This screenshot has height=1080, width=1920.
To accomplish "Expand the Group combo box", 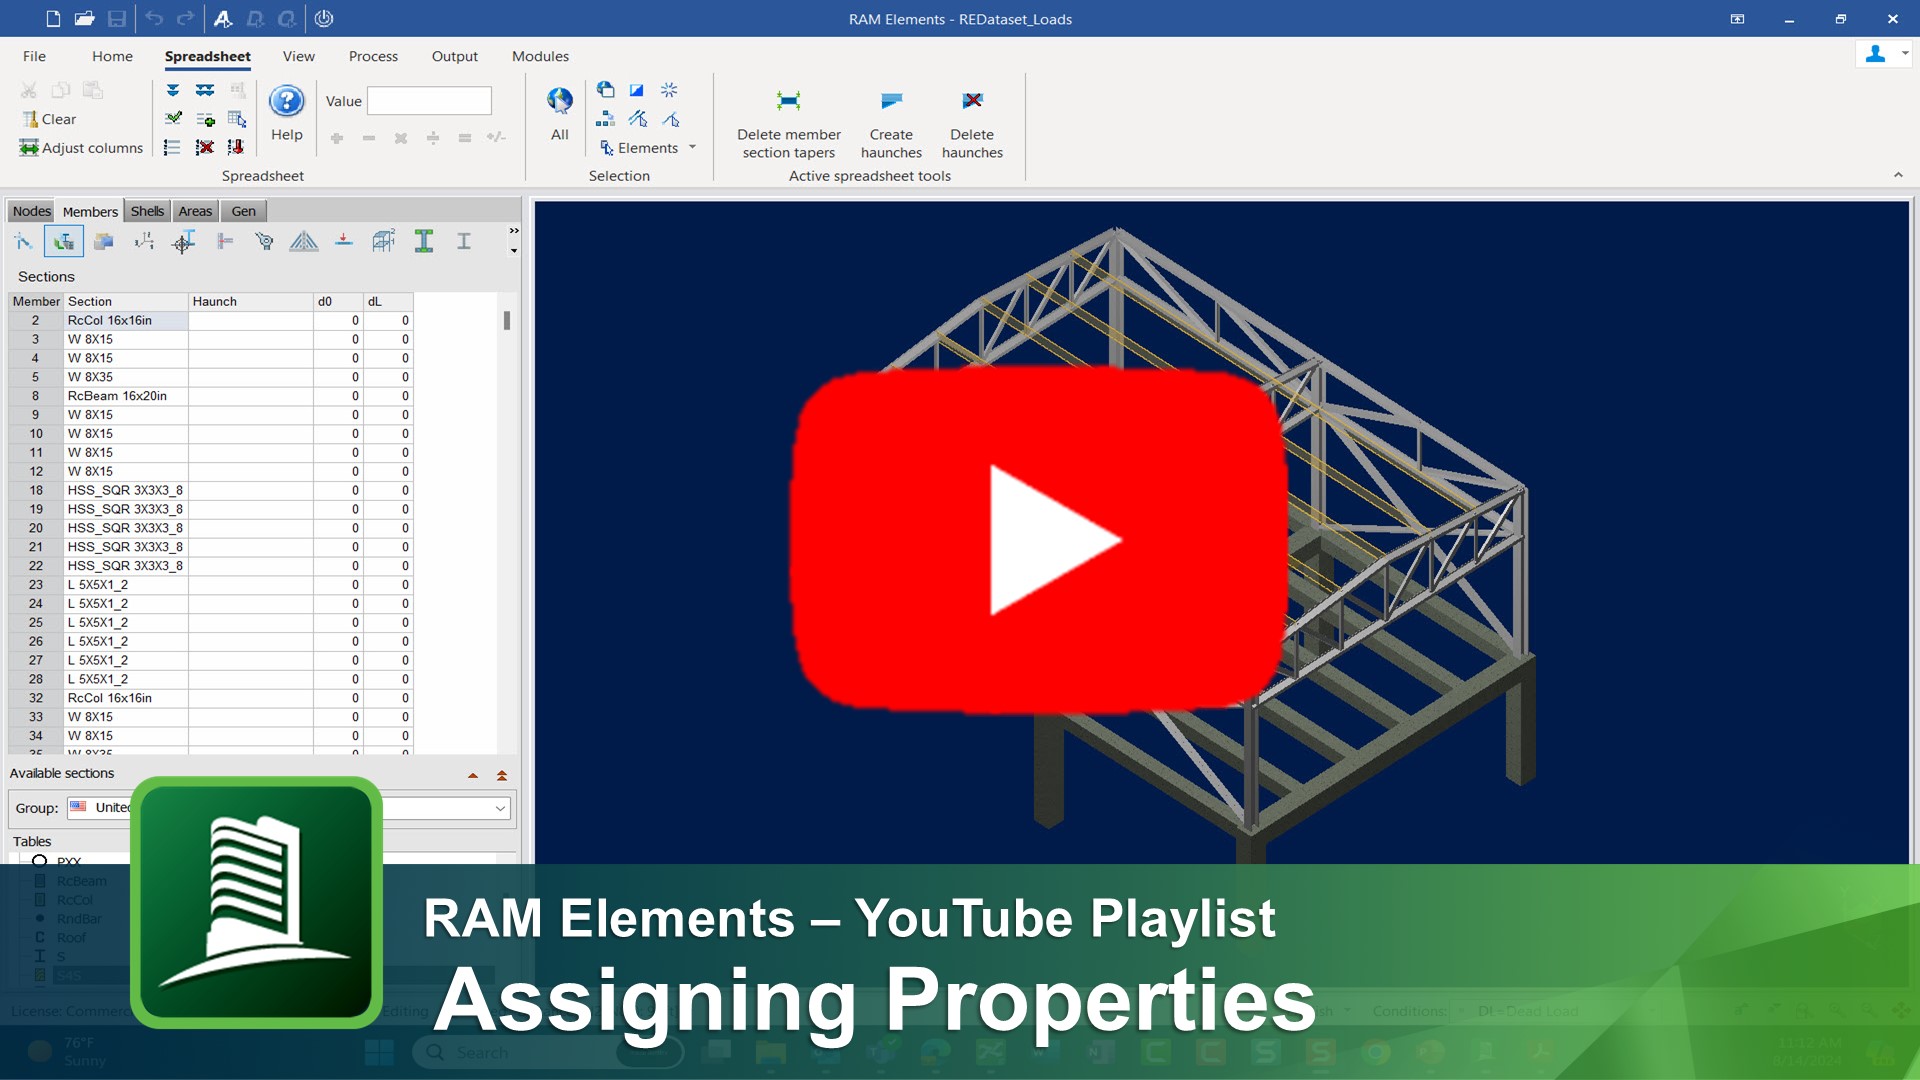I will [x=499, y=808].
